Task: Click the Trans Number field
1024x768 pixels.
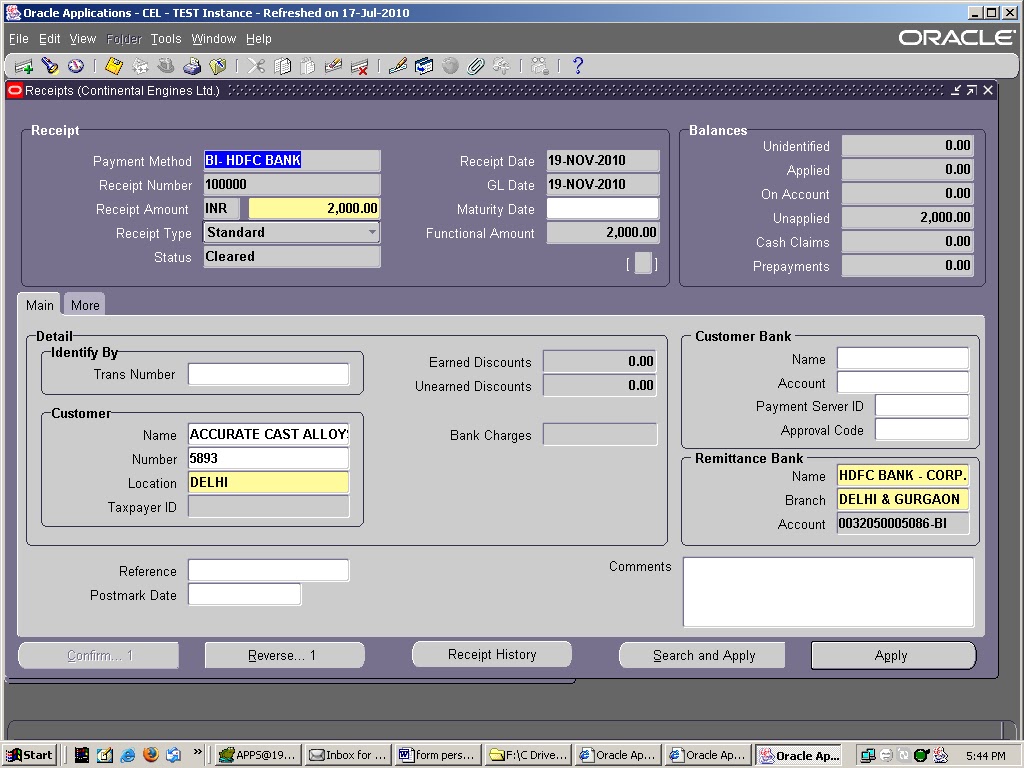Action: 268,374
